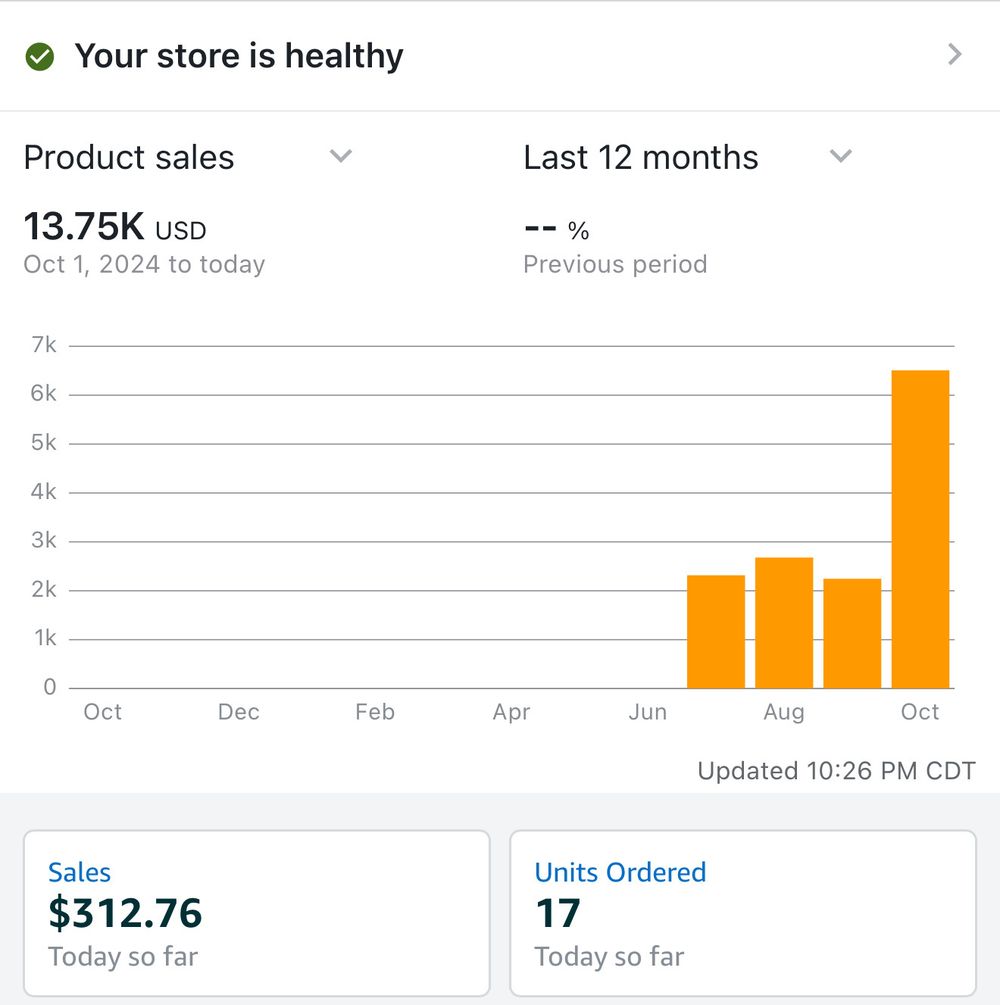1000x1005 pixels.
Task: Open store health details via right chevron
Action: click(x=954, y=55)
